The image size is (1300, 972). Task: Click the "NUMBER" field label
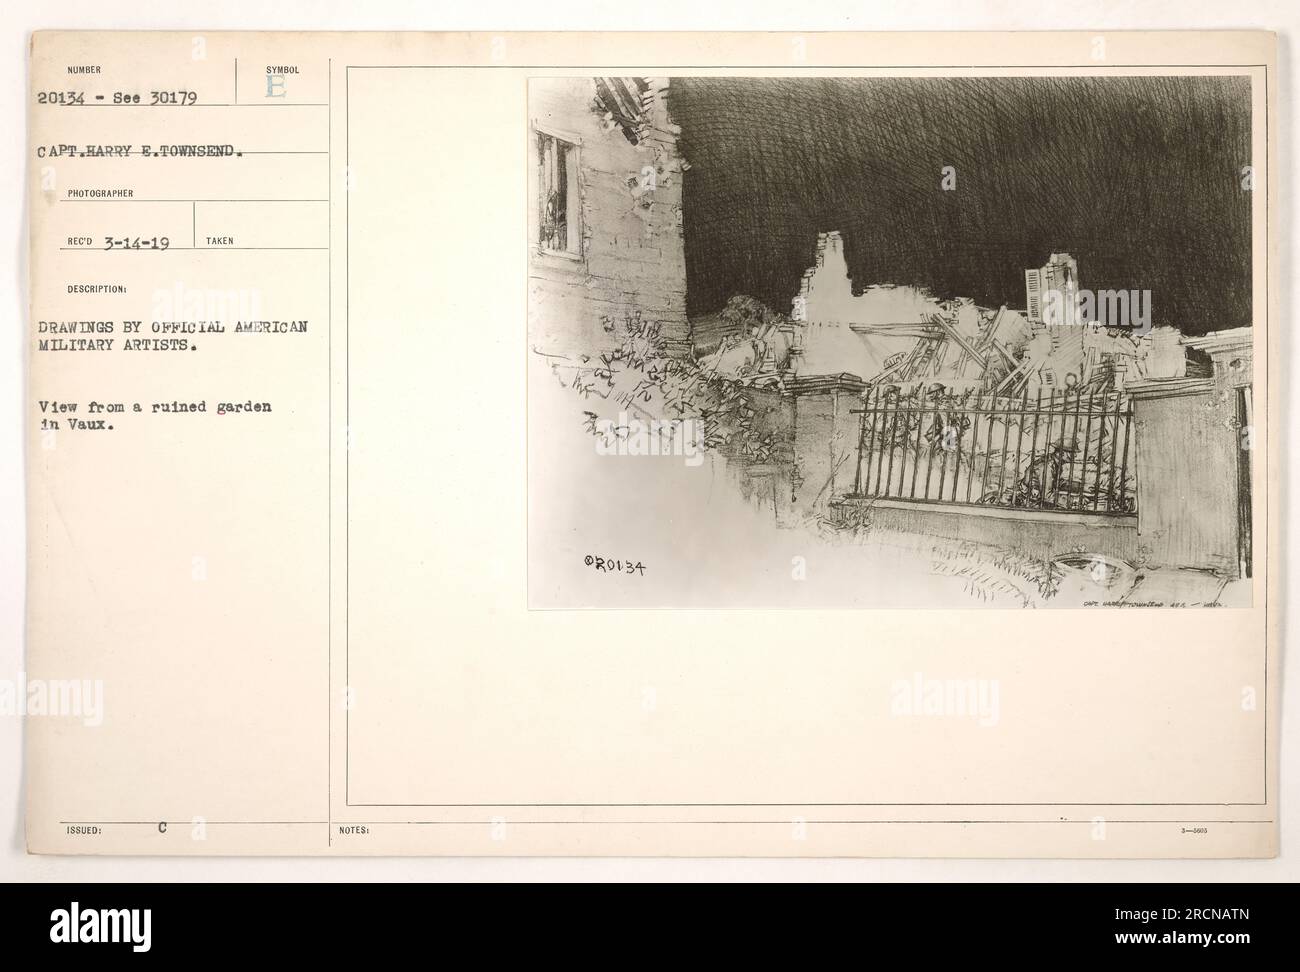click(85, 70)
